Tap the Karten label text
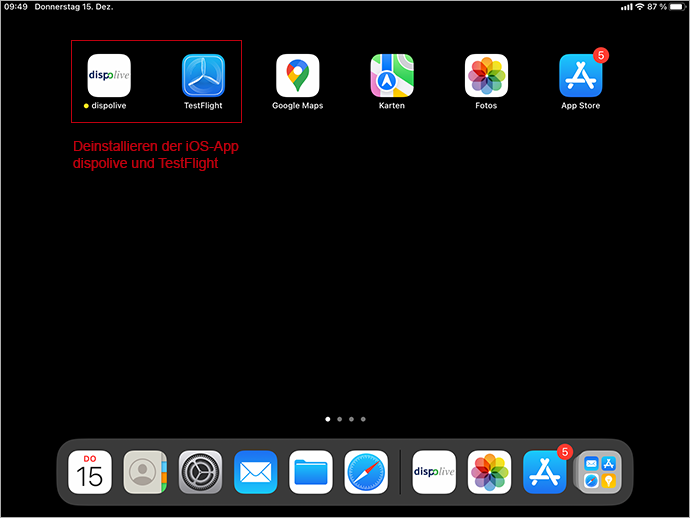The height and width of the screenshot is (518, 690). click(392, 106)
